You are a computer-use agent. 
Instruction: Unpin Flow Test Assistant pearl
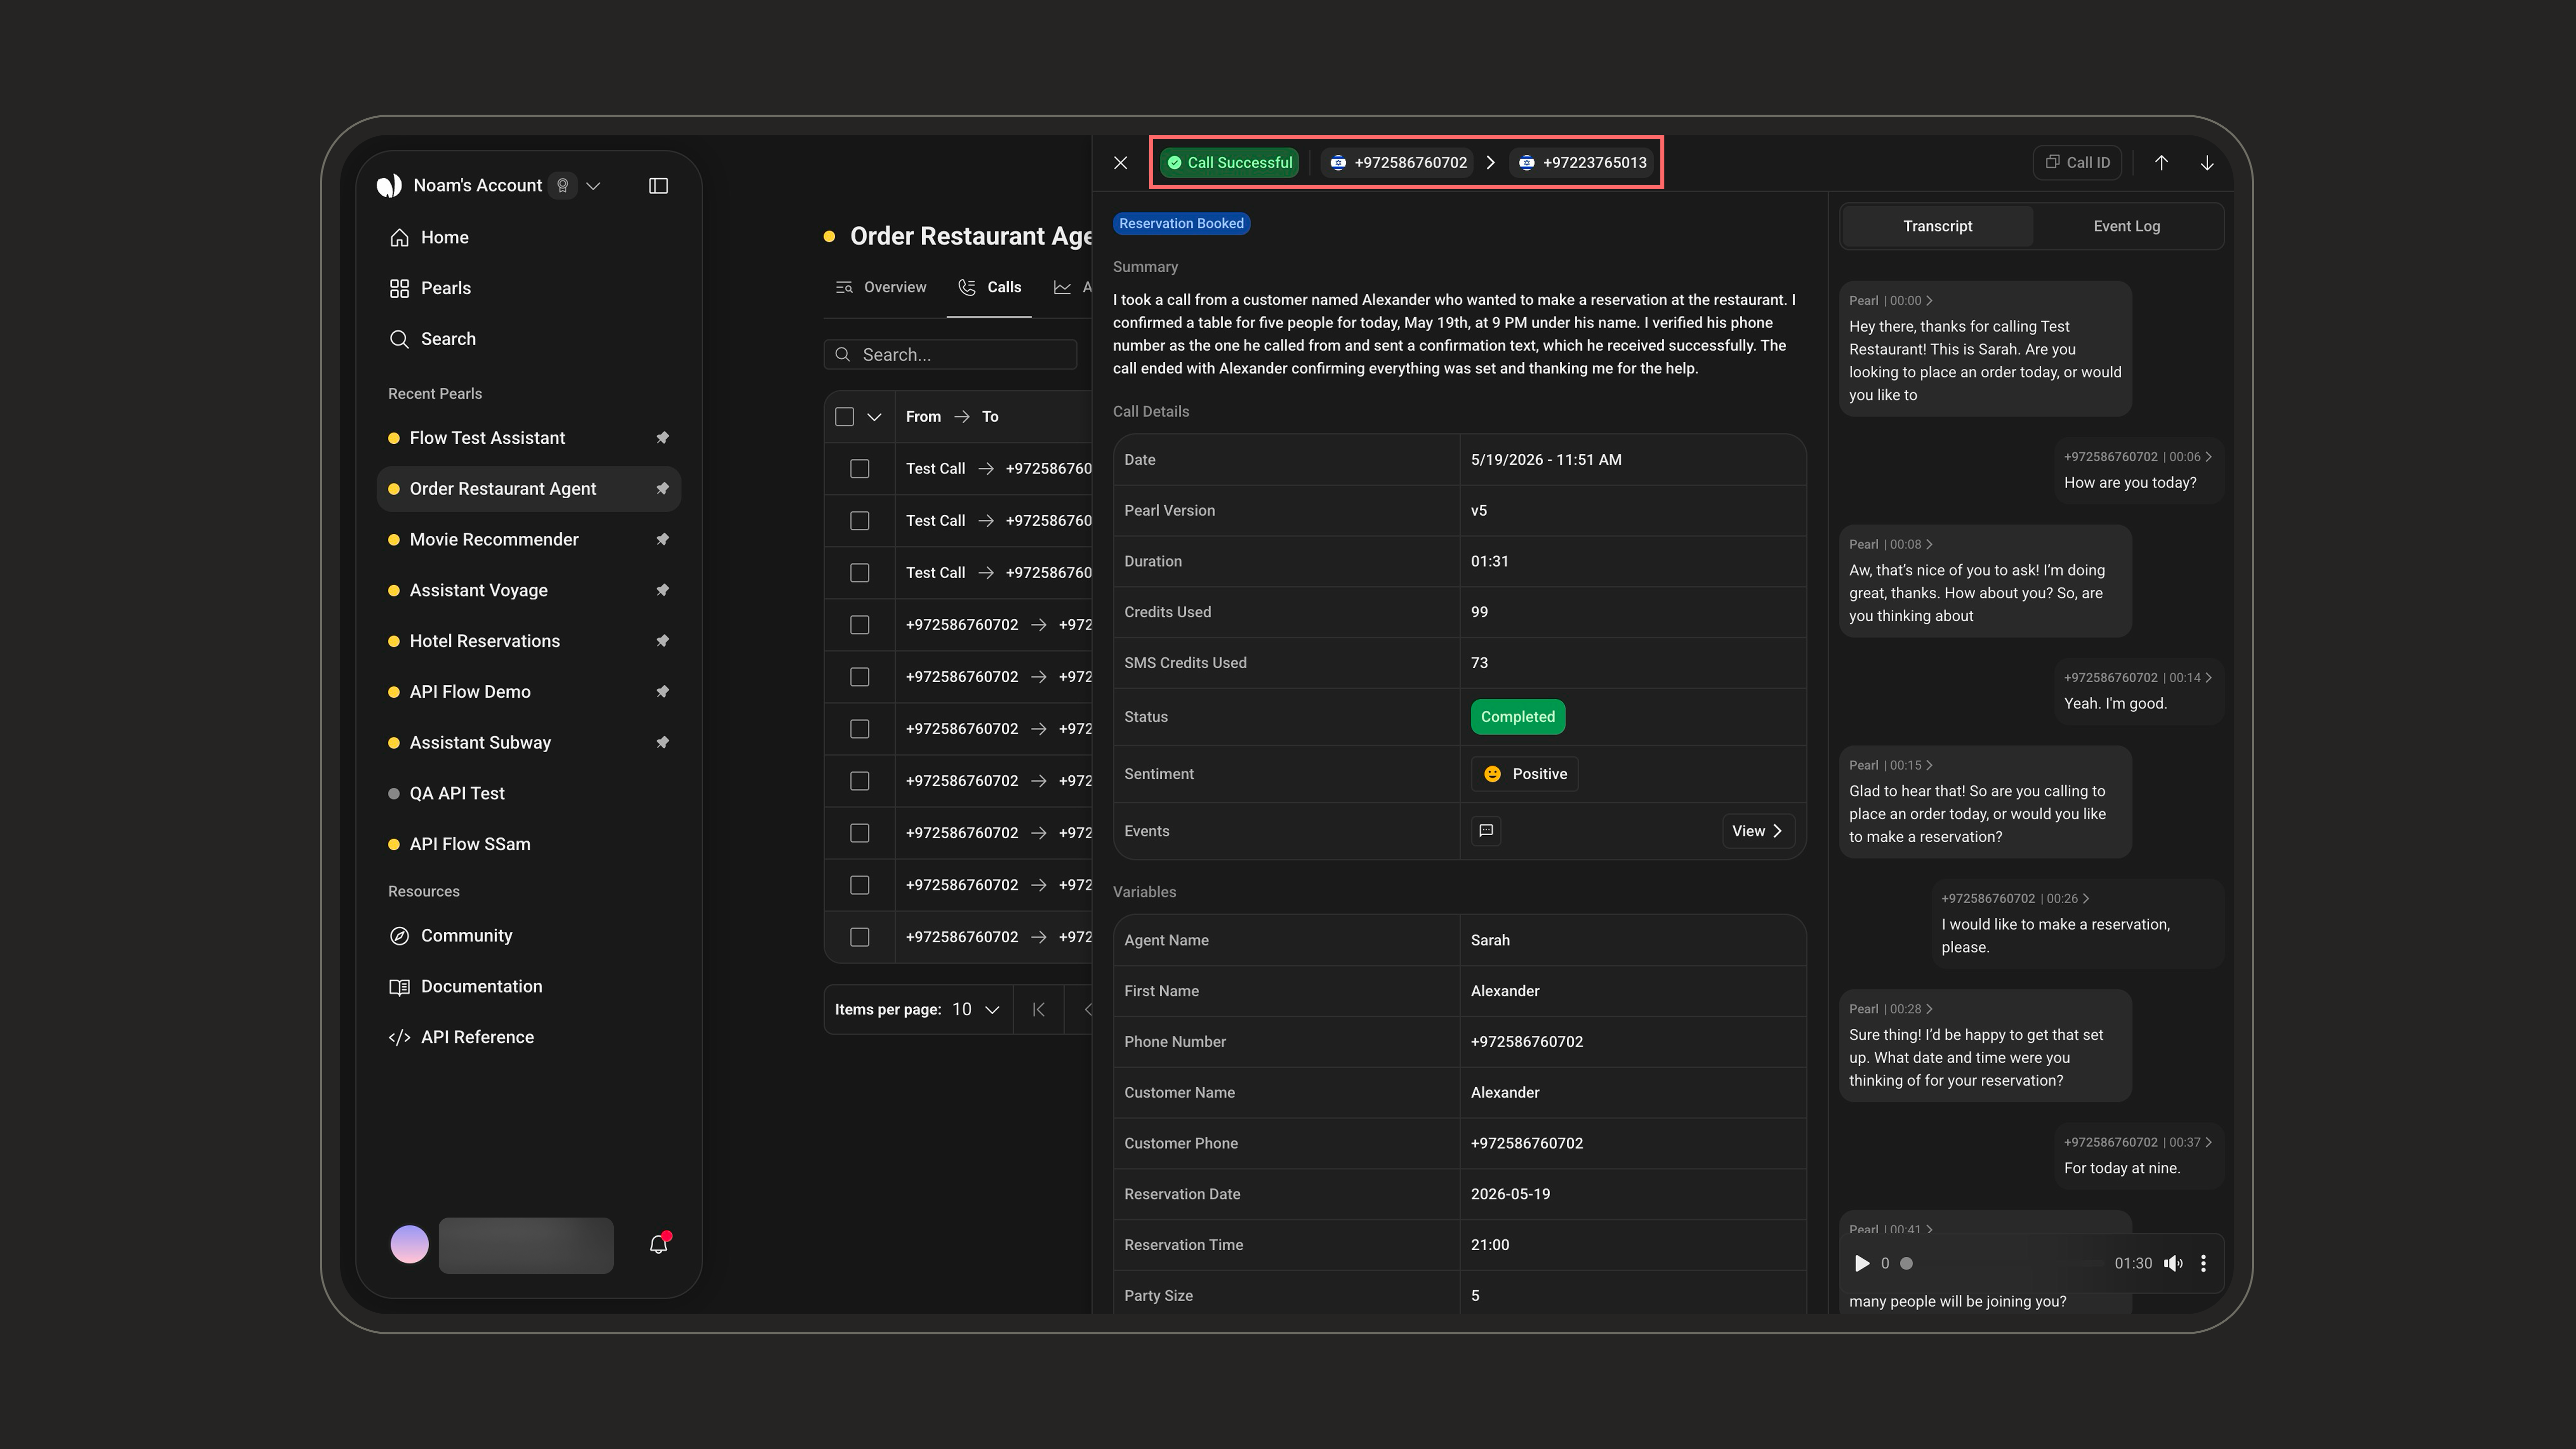[662, 438]
